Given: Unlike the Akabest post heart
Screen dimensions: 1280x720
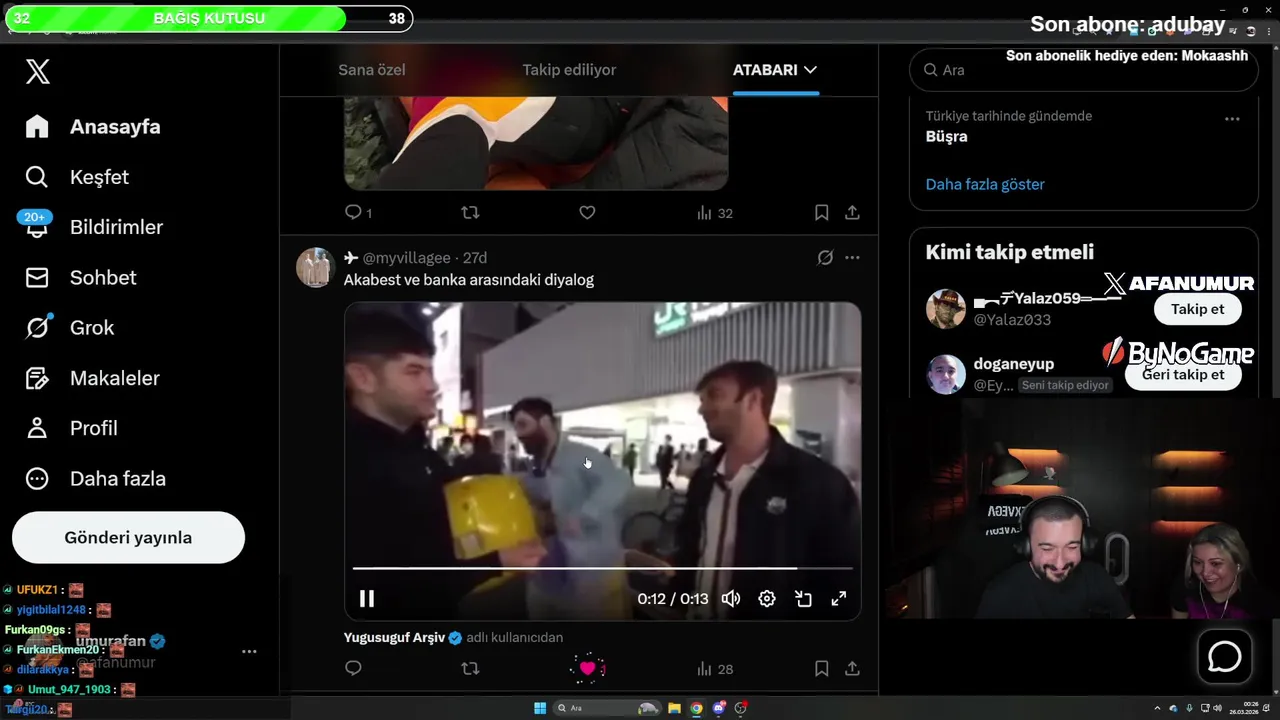Looking at the screenshot, I should (587, 668).
